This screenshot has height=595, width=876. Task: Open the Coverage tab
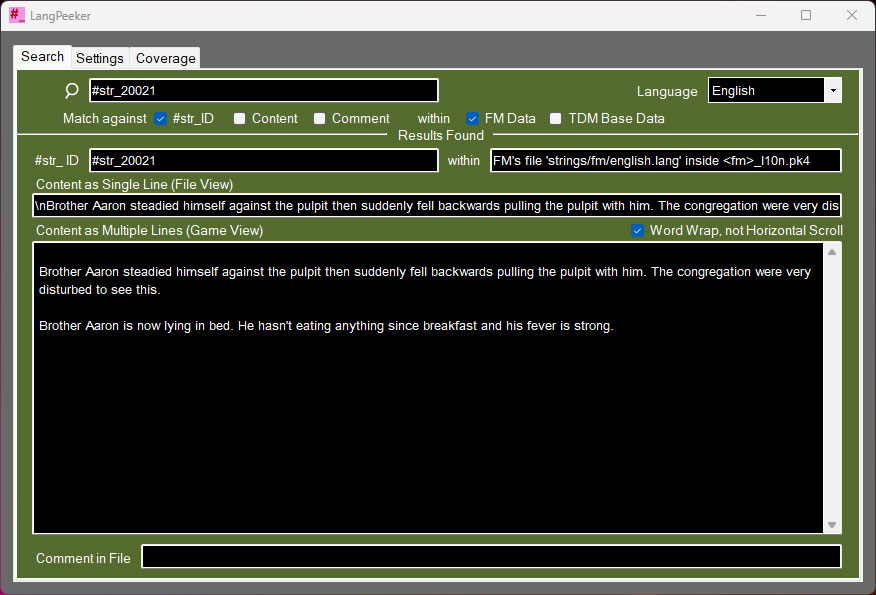point(165,58)
